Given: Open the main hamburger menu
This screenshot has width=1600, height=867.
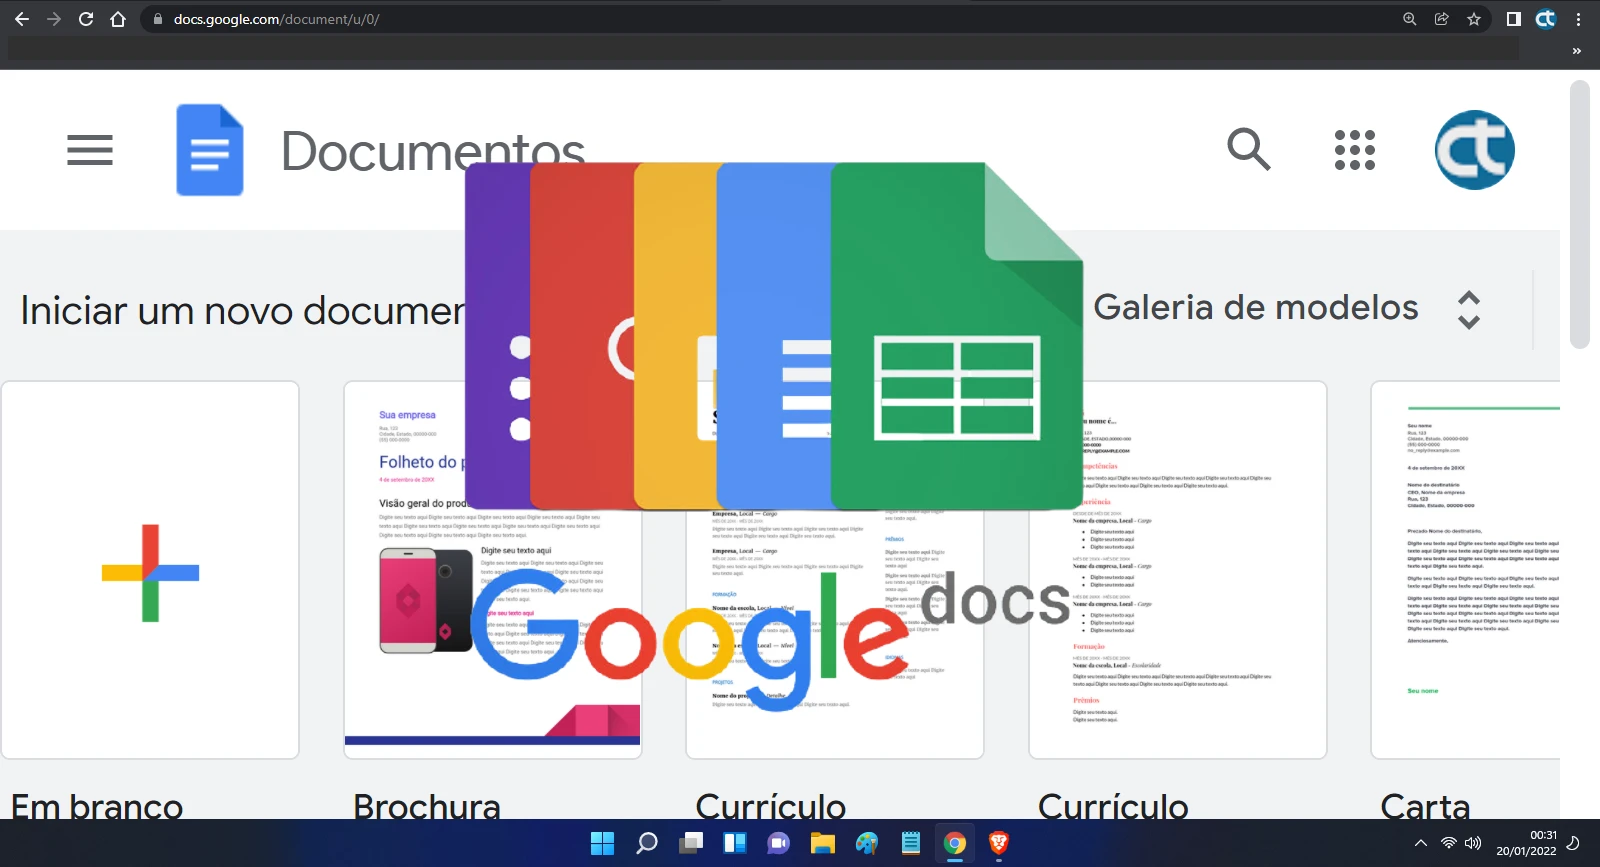Looking at the screenshot, I should pyautogui.click(x=90, y=150).
